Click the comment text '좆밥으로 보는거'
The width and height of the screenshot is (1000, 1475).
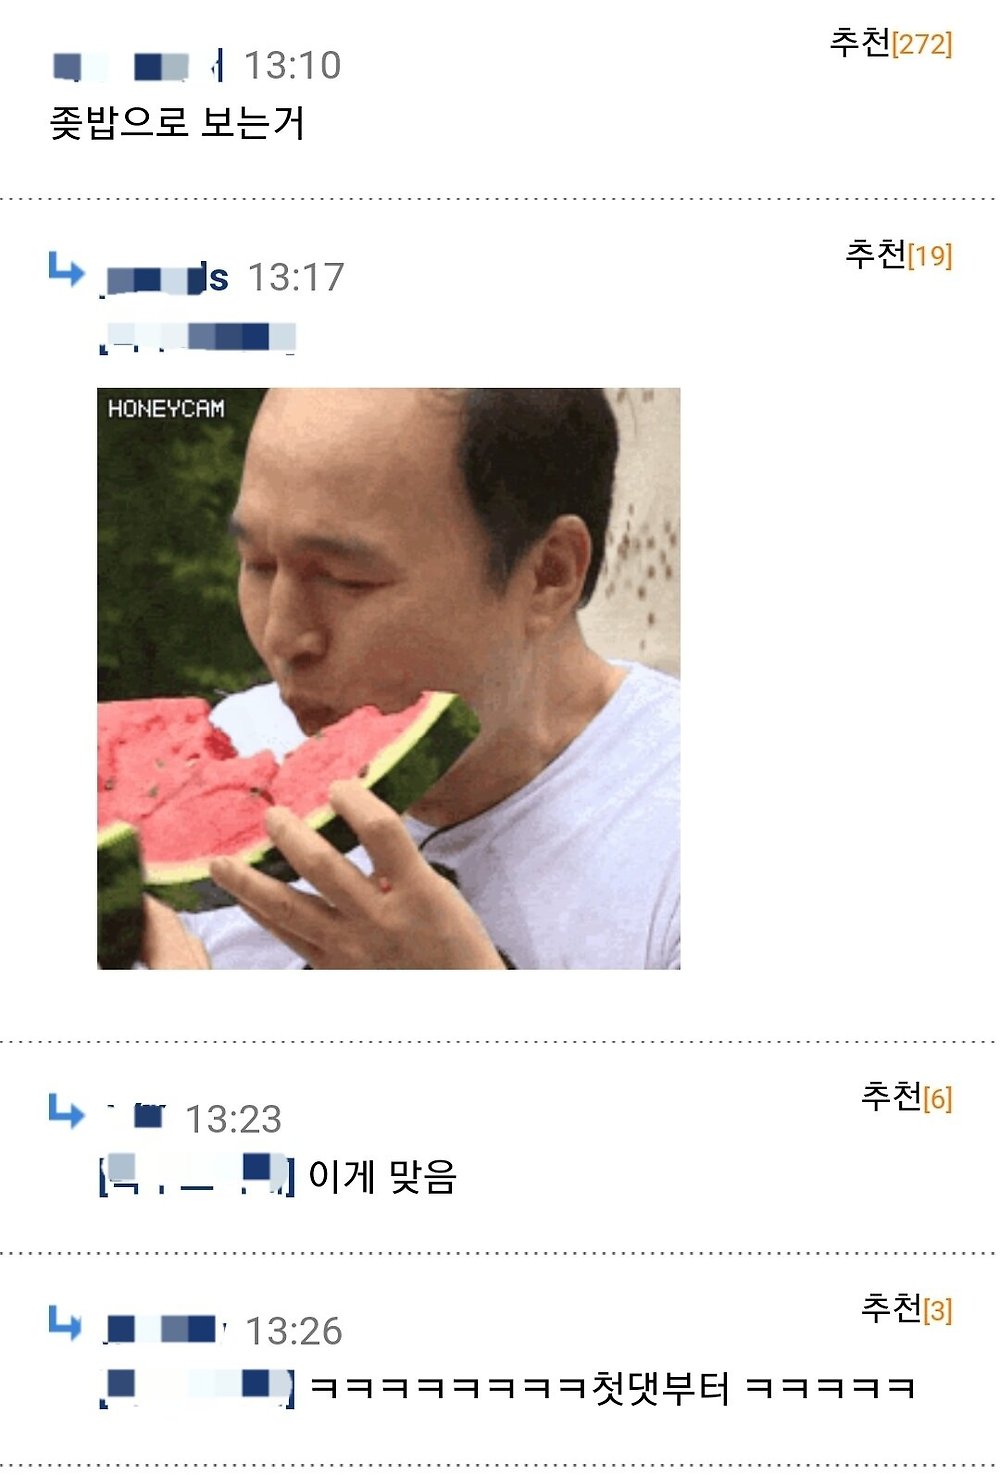(177, 123)
